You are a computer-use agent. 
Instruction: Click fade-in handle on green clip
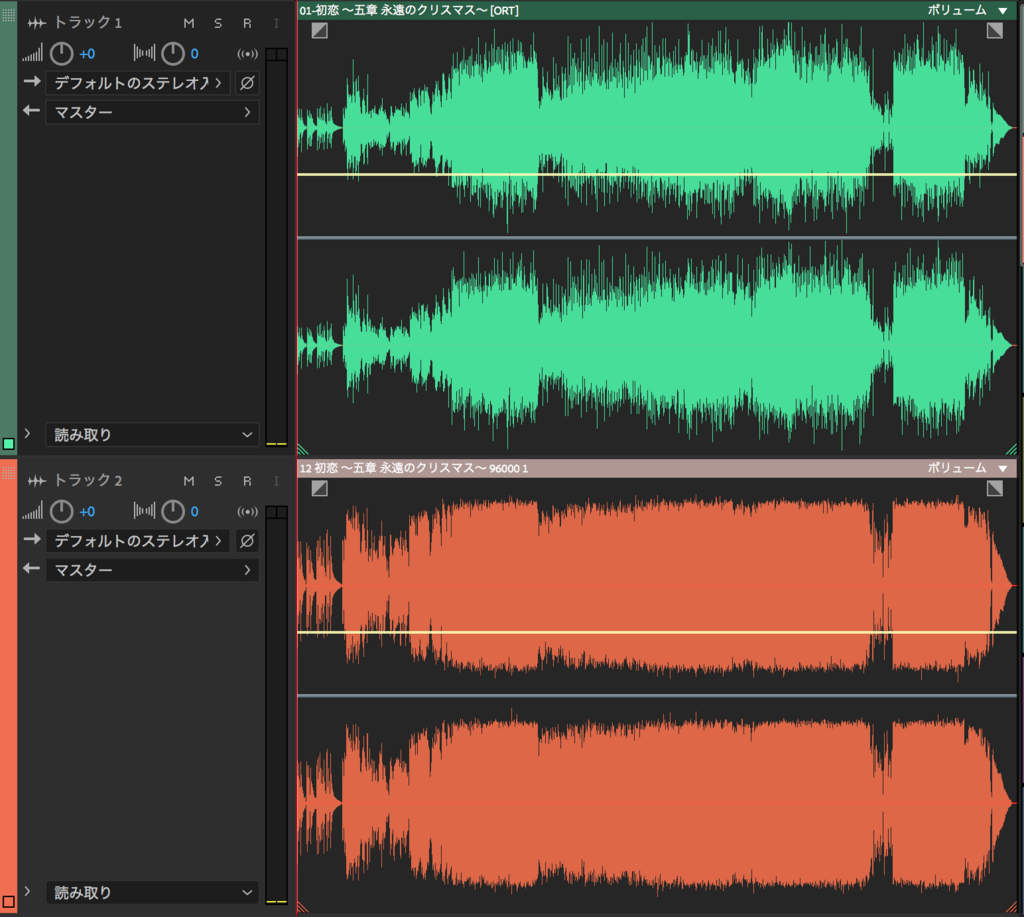[319, 30]
